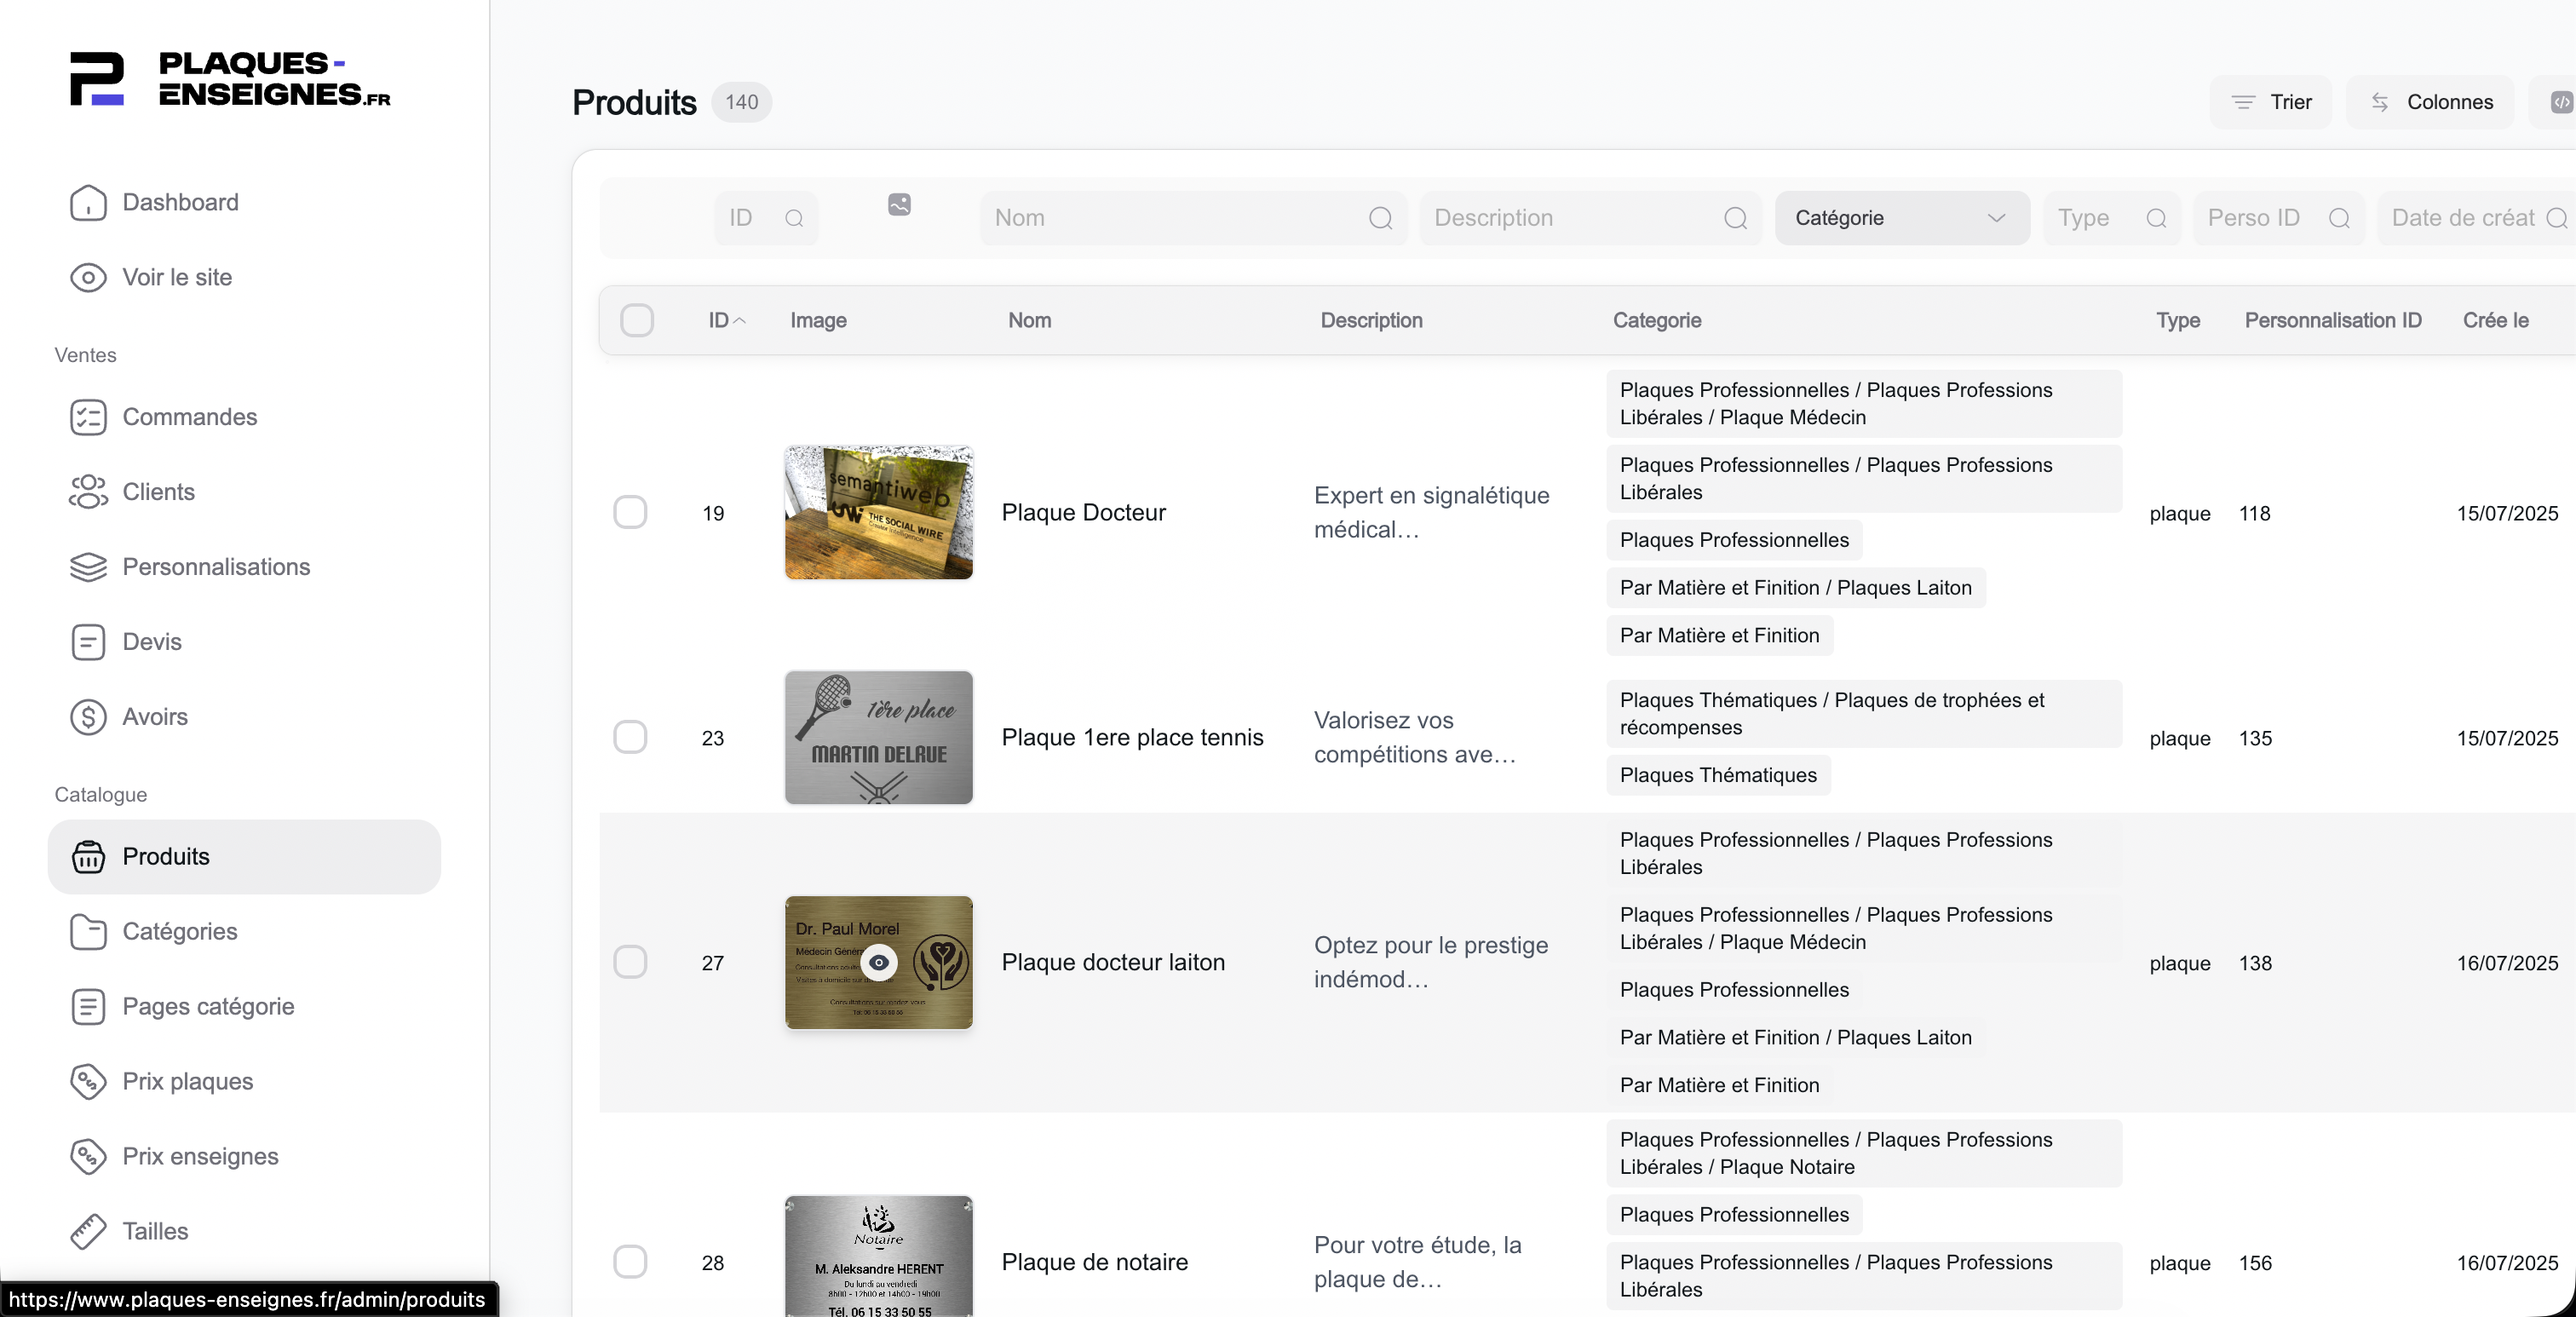2576x1317 pixels.
Task: Check the Plaque de notaire row checkbox
Action: pyautogui.click(x=630, y=1263)
